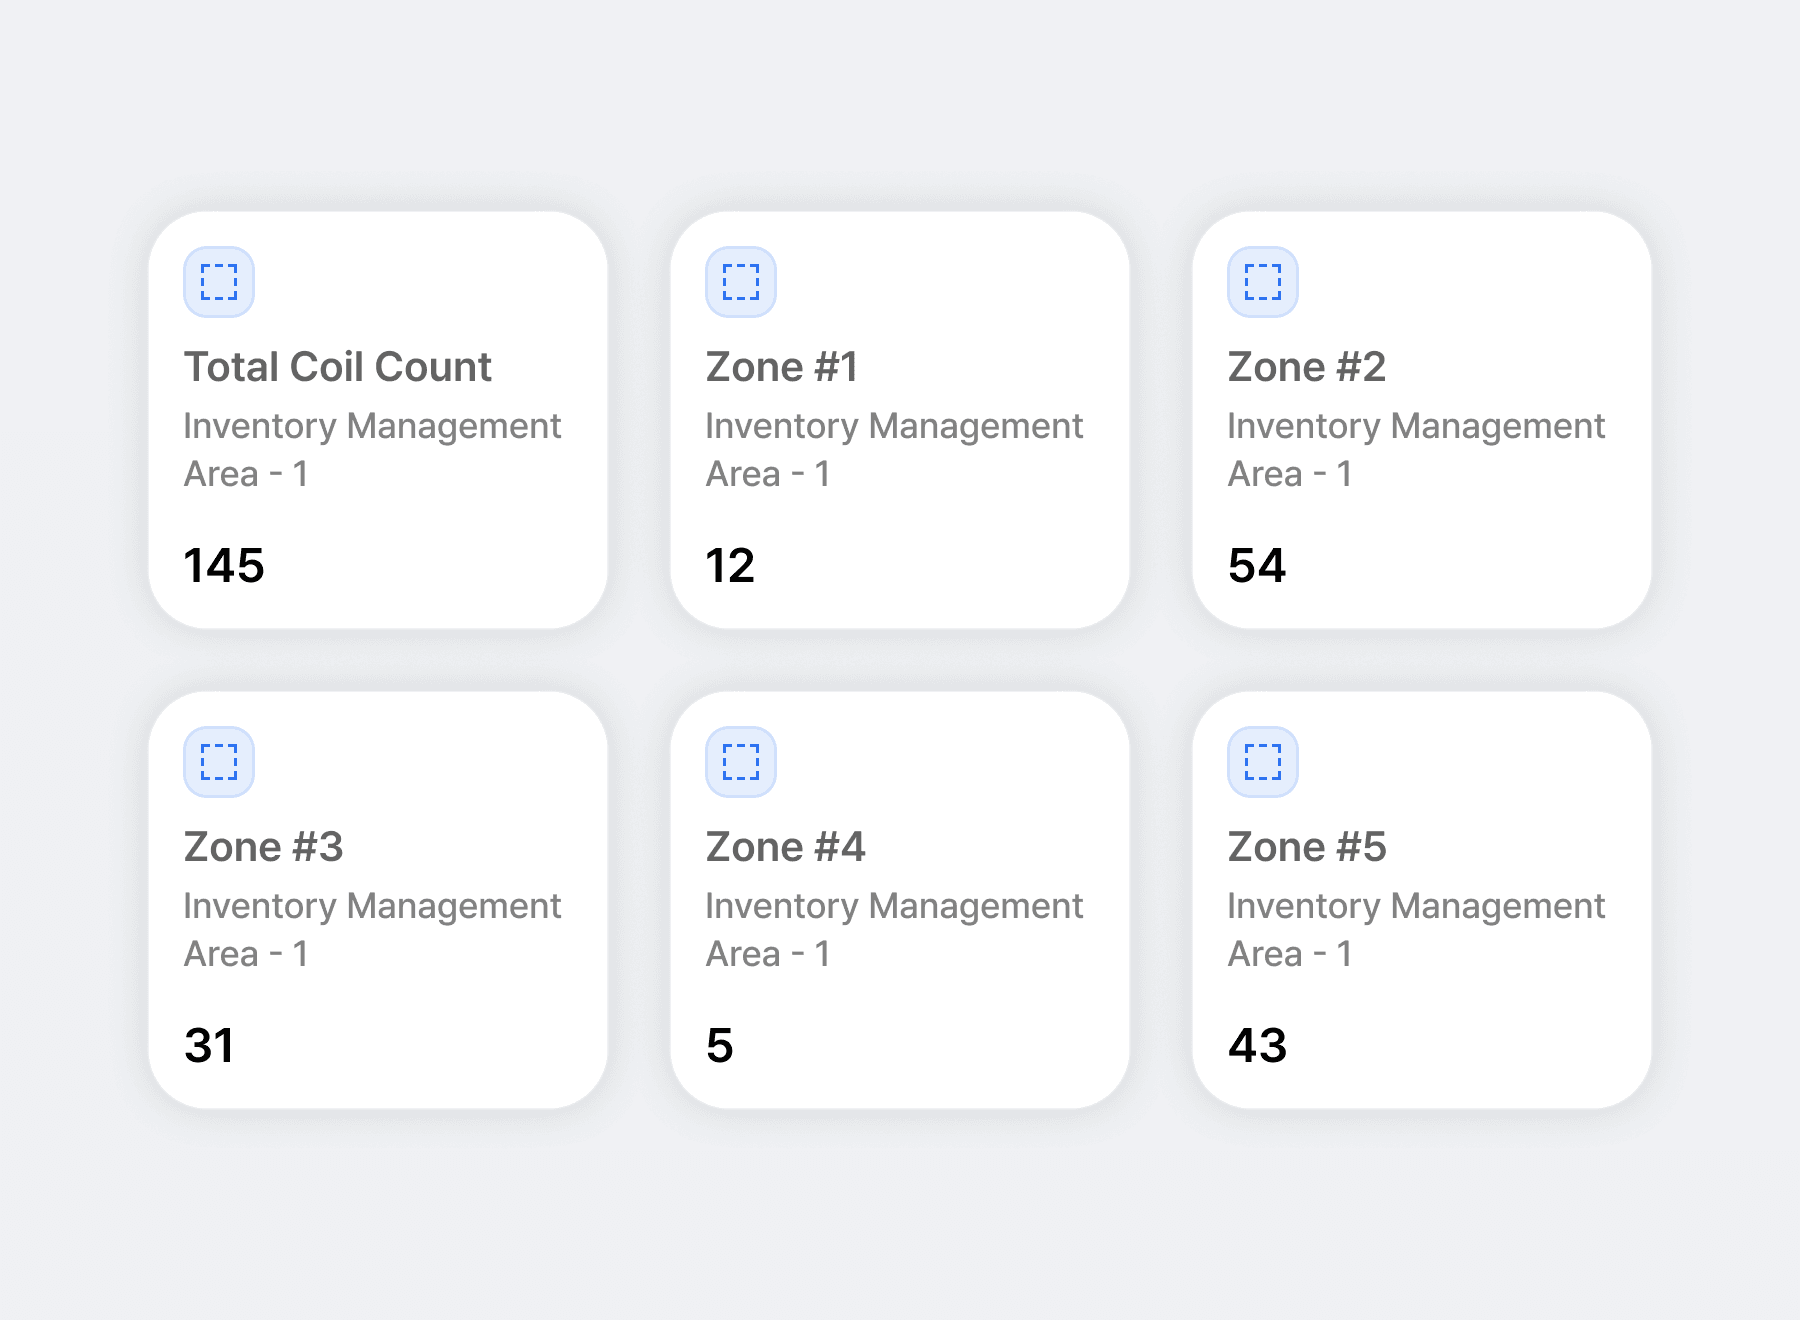Select the Zone #4 count 5

[720, 1046]
